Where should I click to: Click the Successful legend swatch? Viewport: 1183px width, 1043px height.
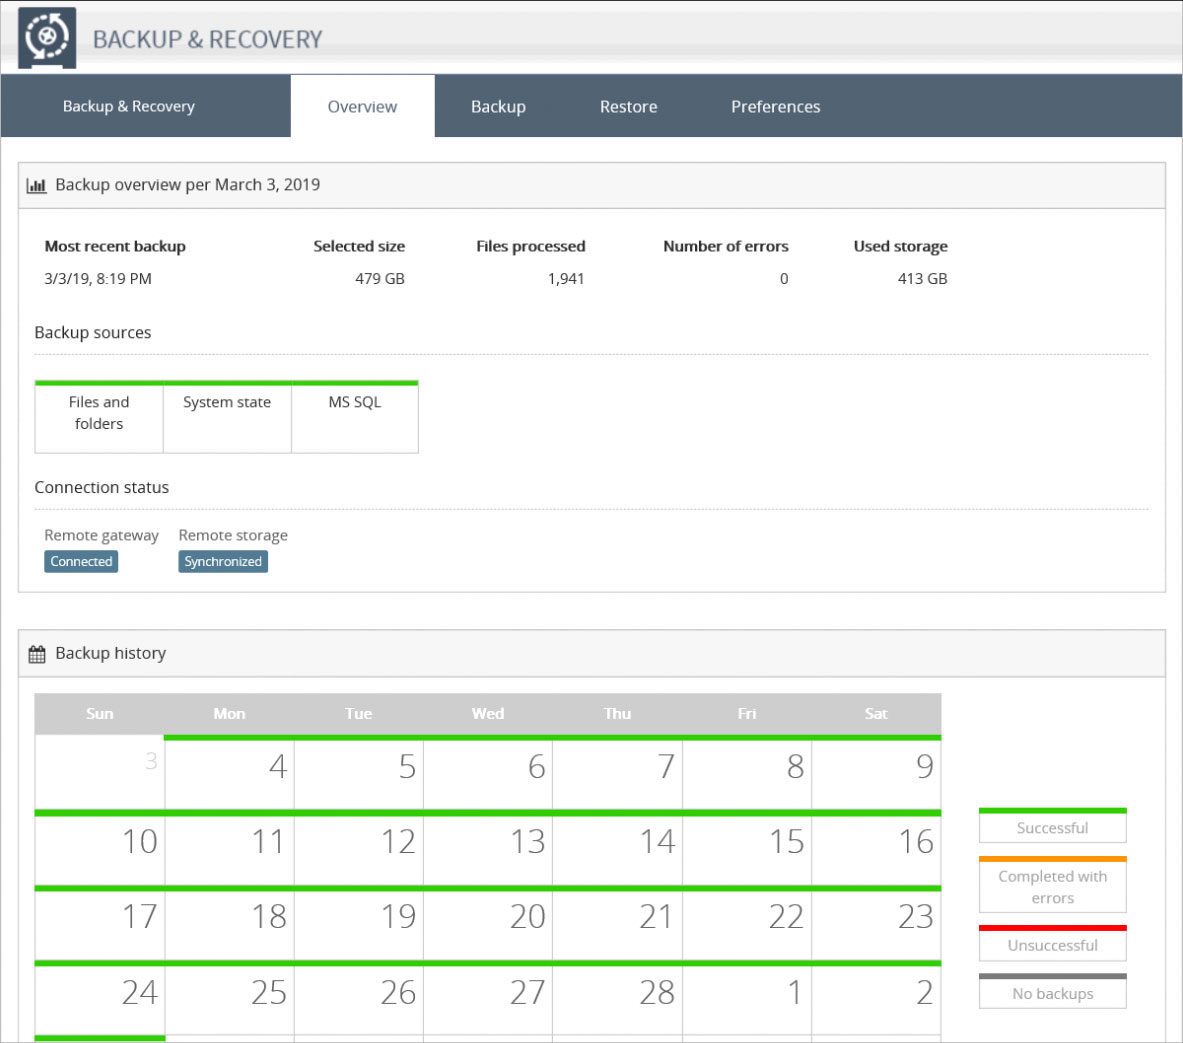tap(1052, 827)
